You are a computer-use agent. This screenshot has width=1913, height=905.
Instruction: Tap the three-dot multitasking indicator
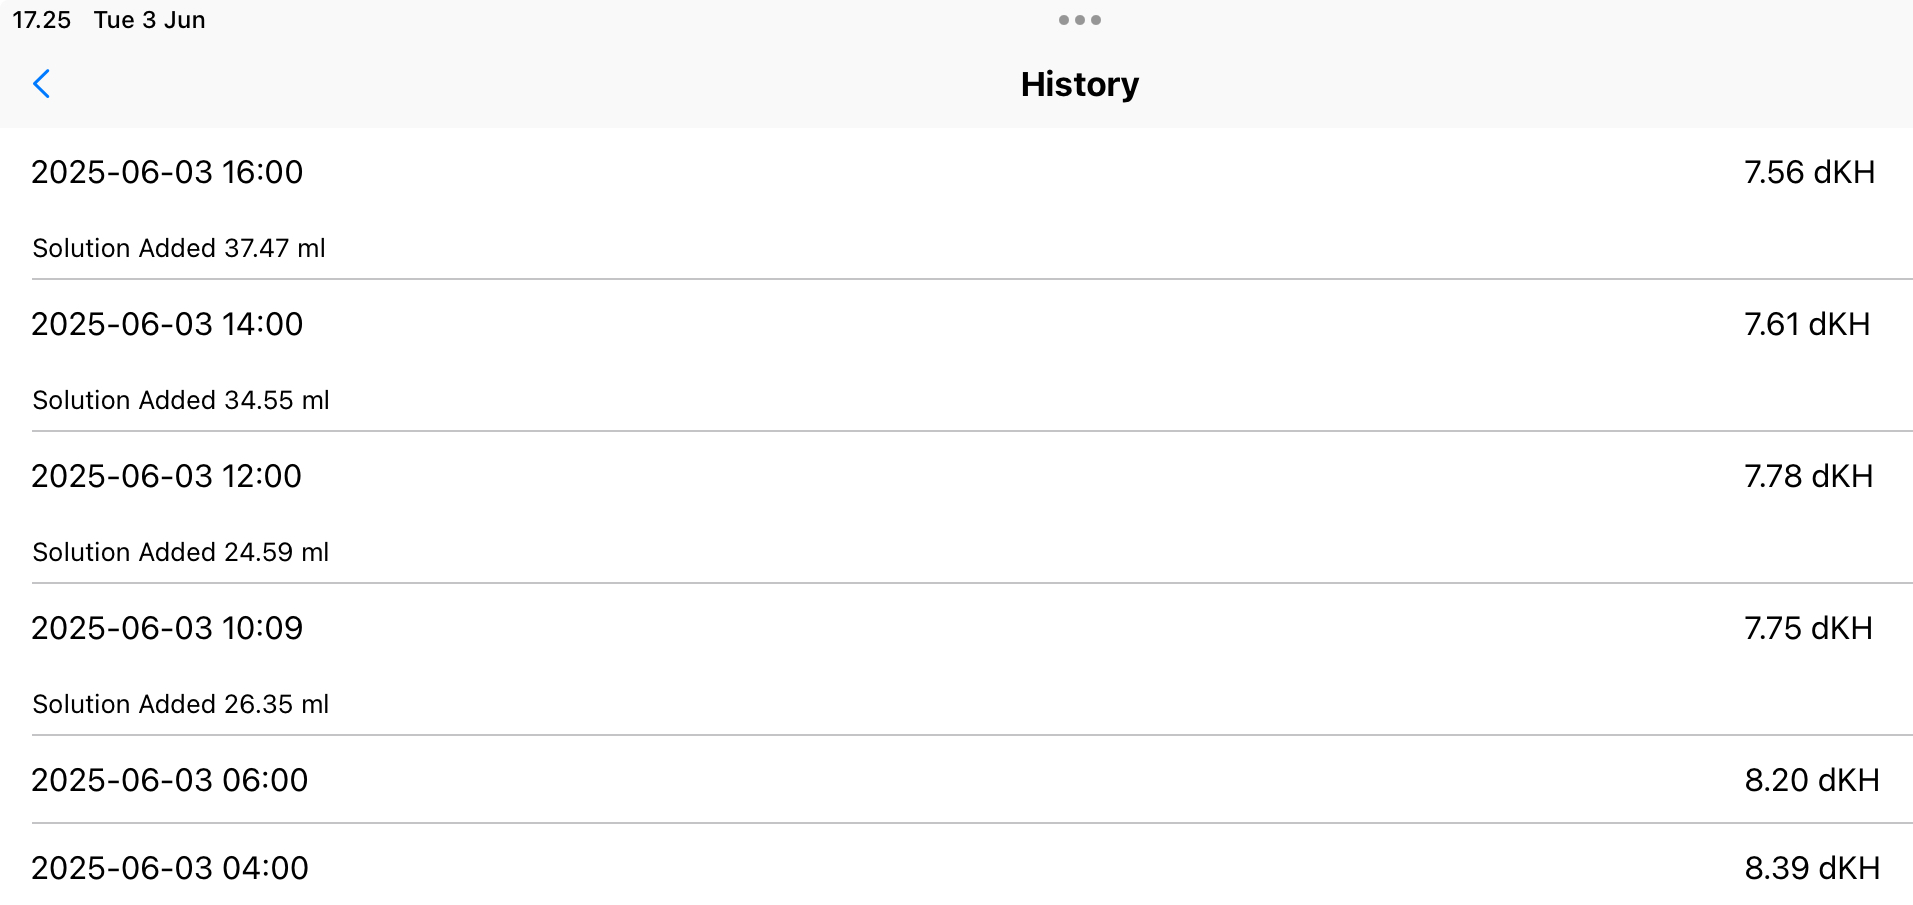(1079, 20)
